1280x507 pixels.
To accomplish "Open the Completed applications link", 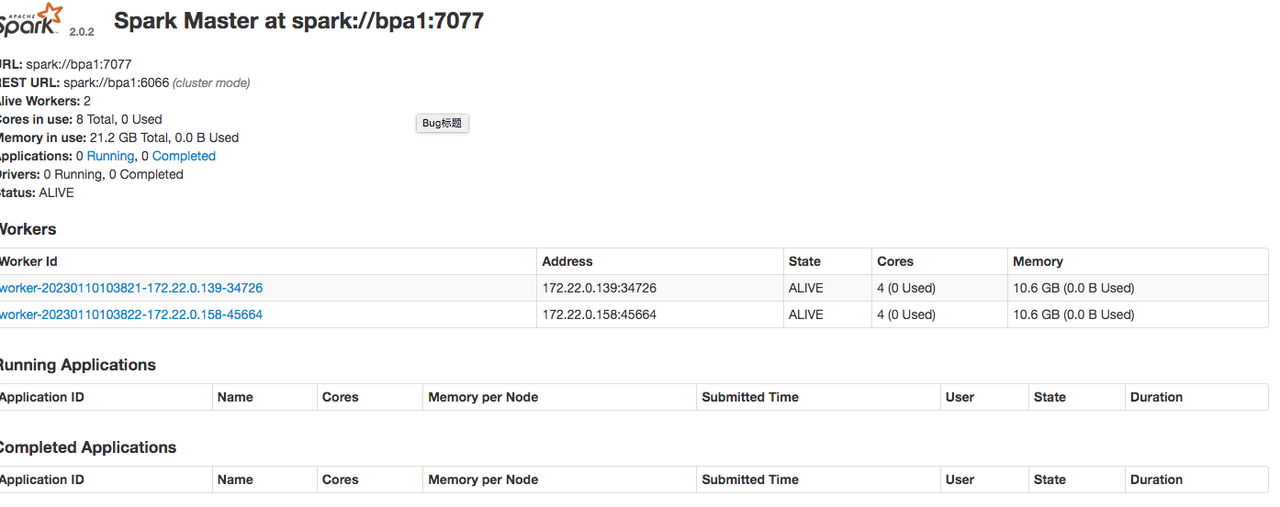I will click(184, 156).
